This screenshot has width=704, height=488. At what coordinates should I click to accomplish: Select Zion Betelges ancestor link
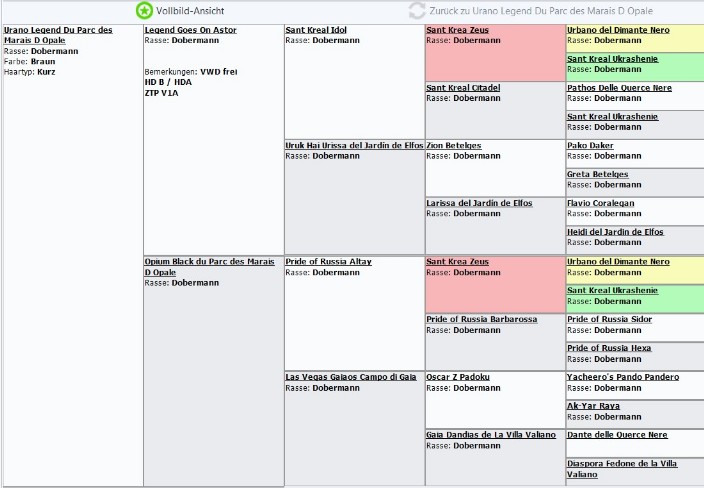[454, 145]
